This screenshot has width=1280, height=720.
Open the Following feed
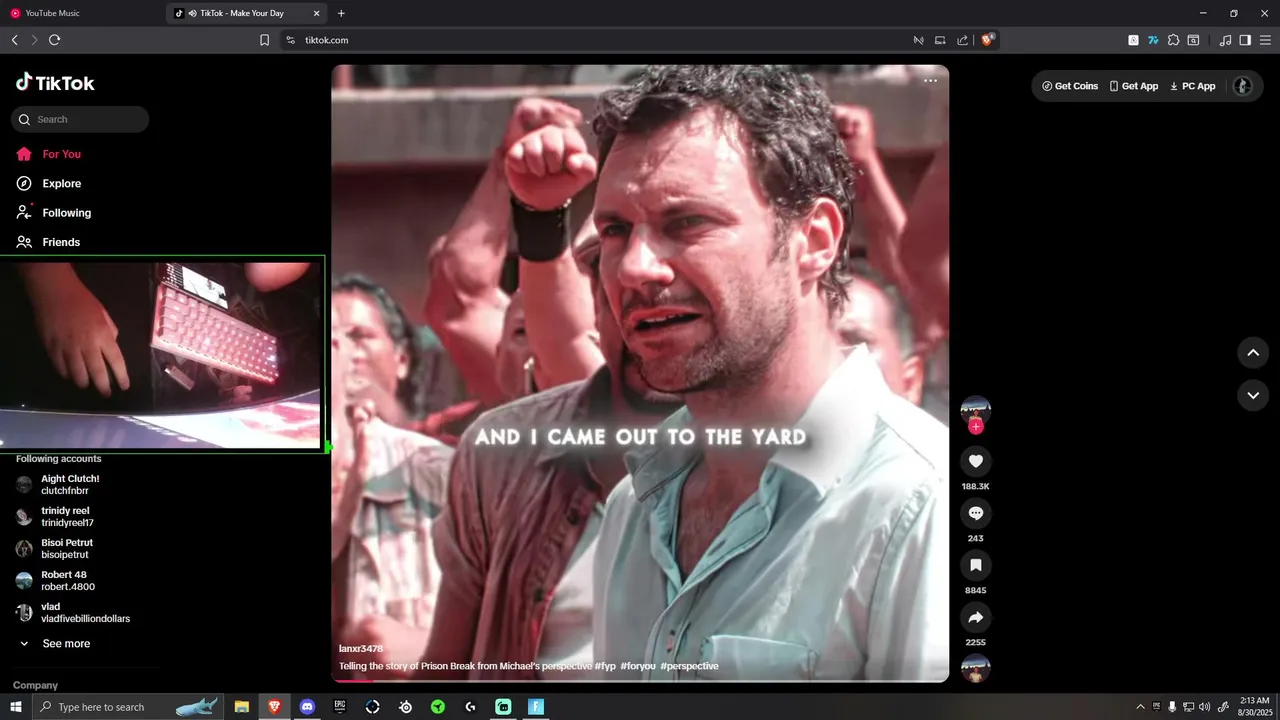[53, 212]
